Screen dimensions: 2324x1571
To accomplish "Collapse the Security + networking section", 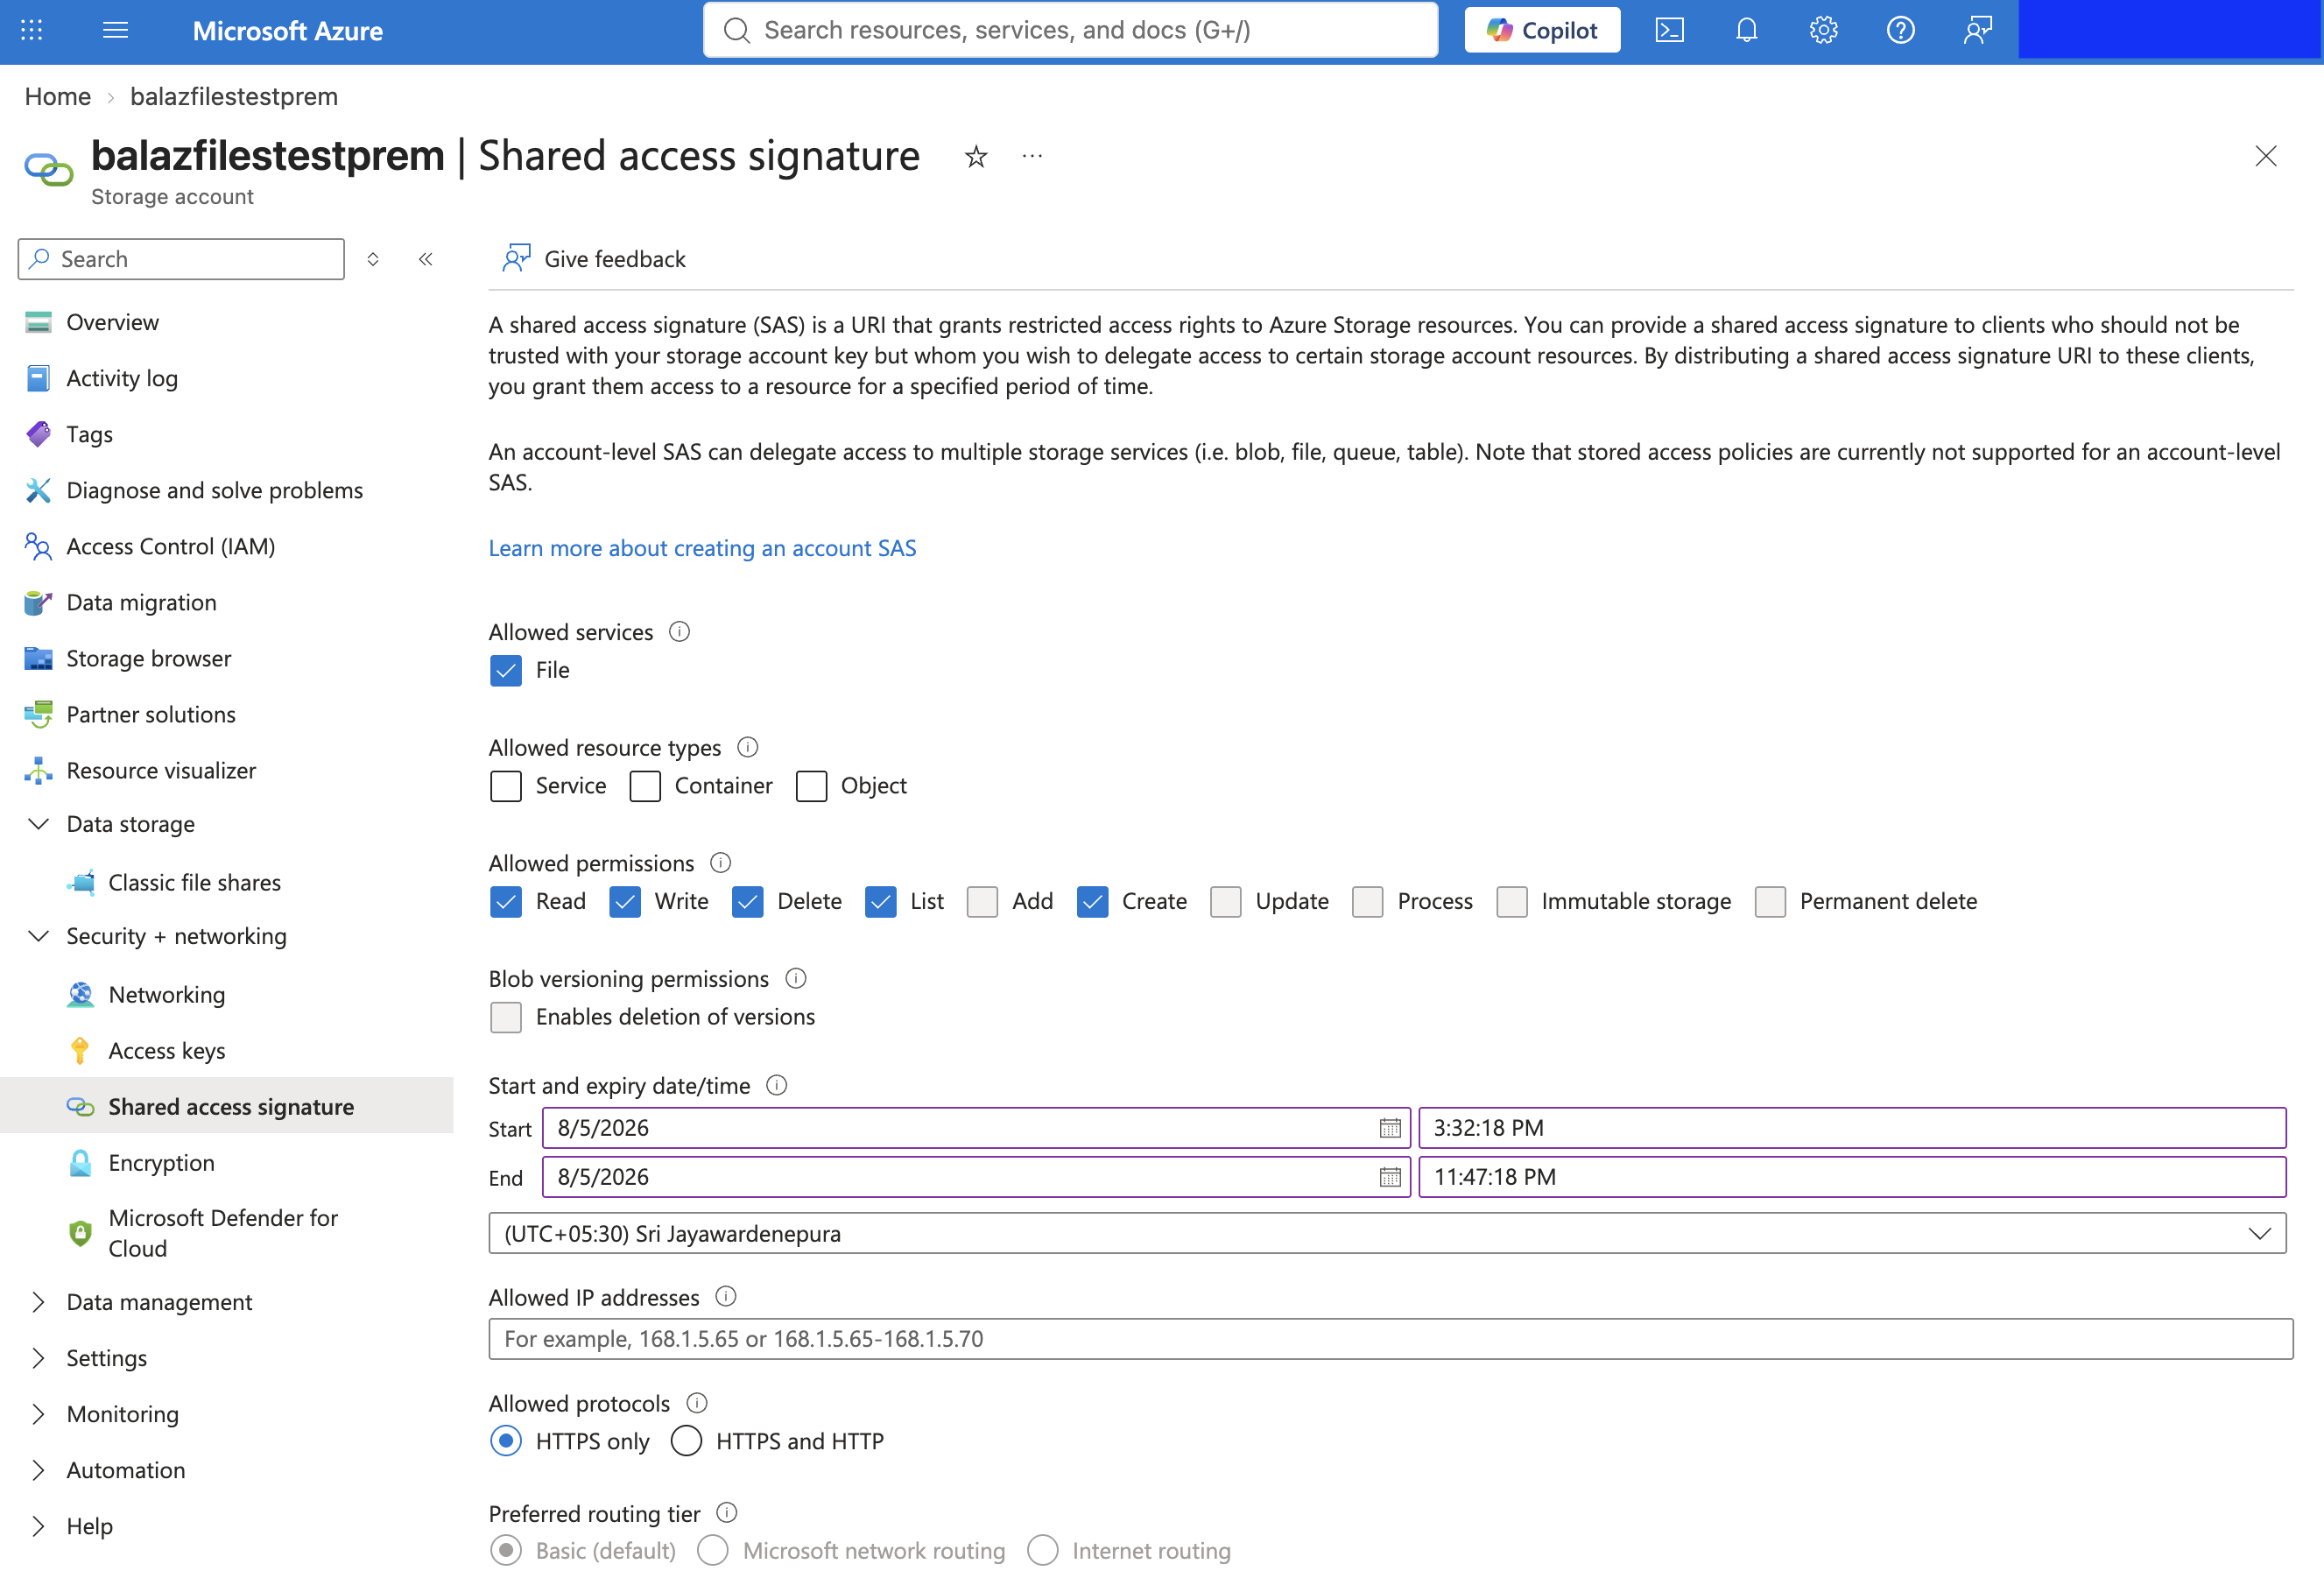I will [x=38, y=936].
